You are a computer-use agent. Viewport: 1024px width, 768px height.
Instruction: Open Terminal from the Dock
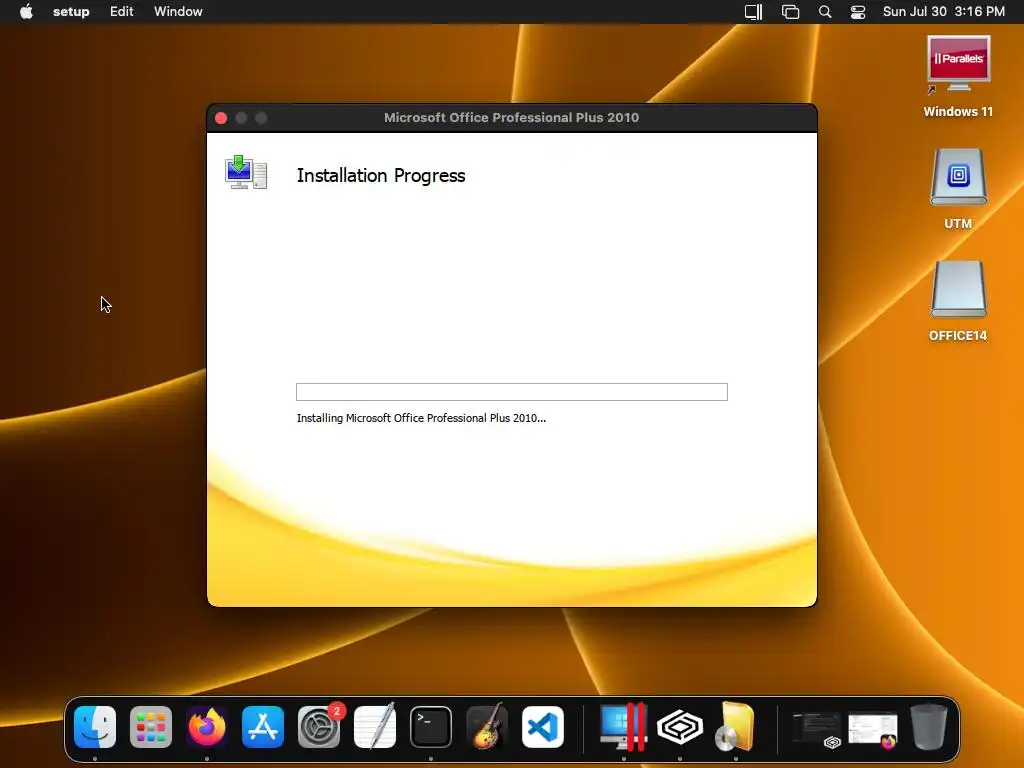pyautogui.click(x=431, y=727)
